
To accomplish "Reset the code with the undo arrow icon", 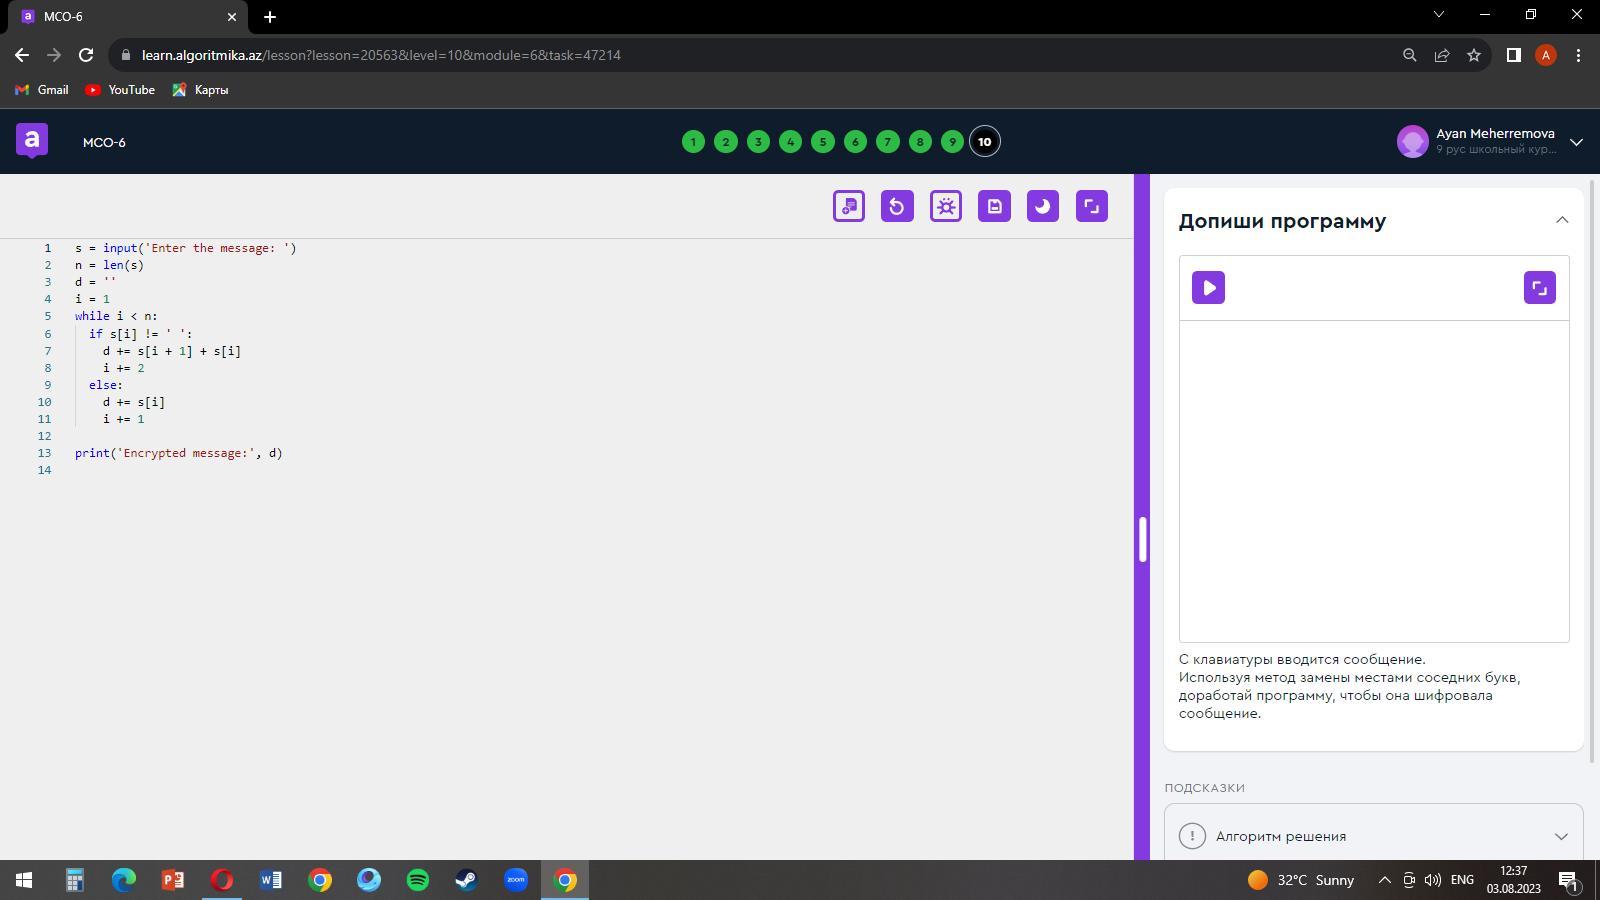I will click(897, 207).
